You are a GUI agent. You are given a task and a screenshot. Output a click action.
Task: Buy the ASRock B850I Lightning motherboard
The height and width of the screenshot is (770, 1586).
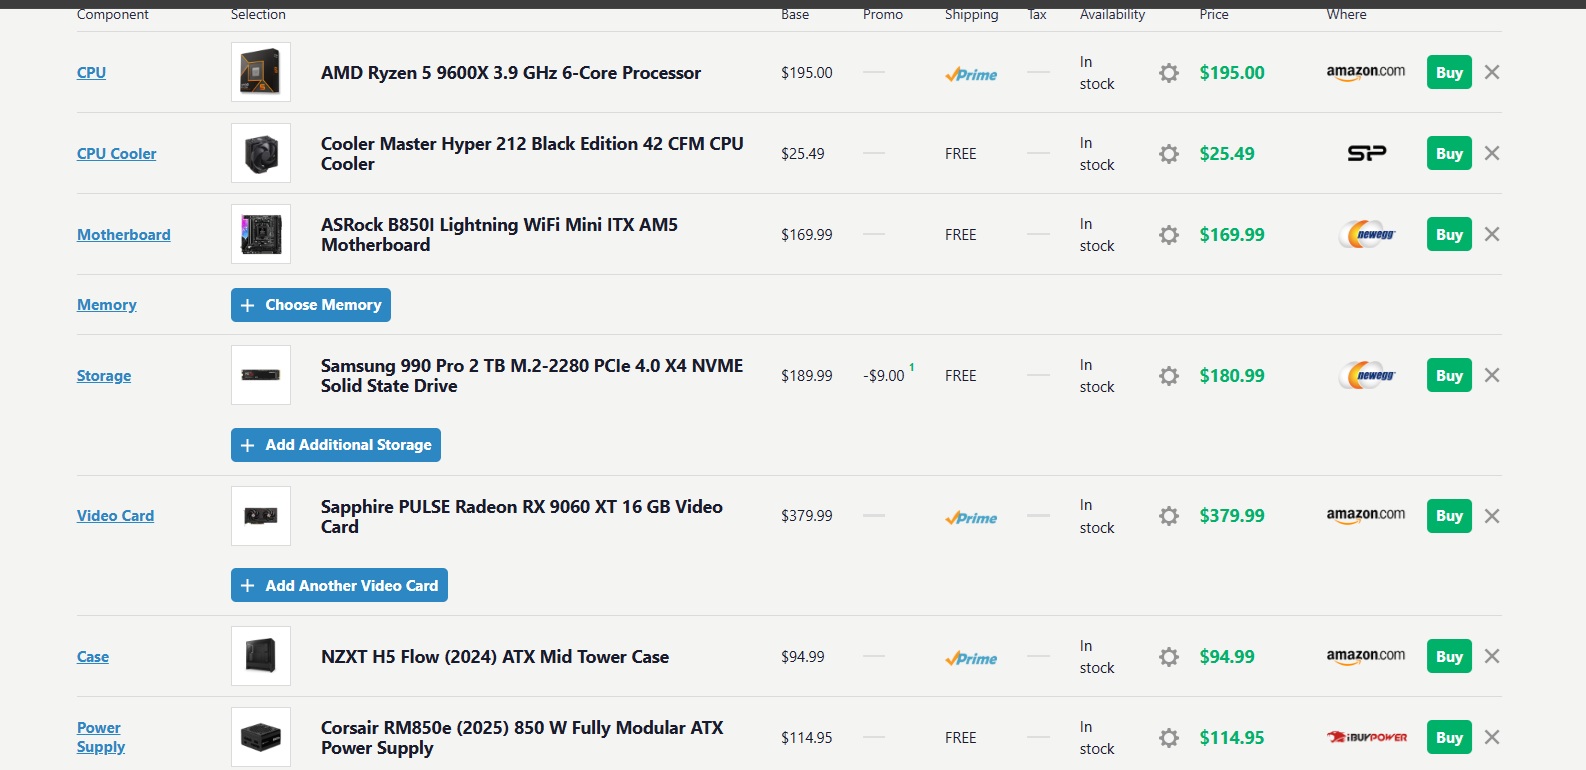point(1449,234)
